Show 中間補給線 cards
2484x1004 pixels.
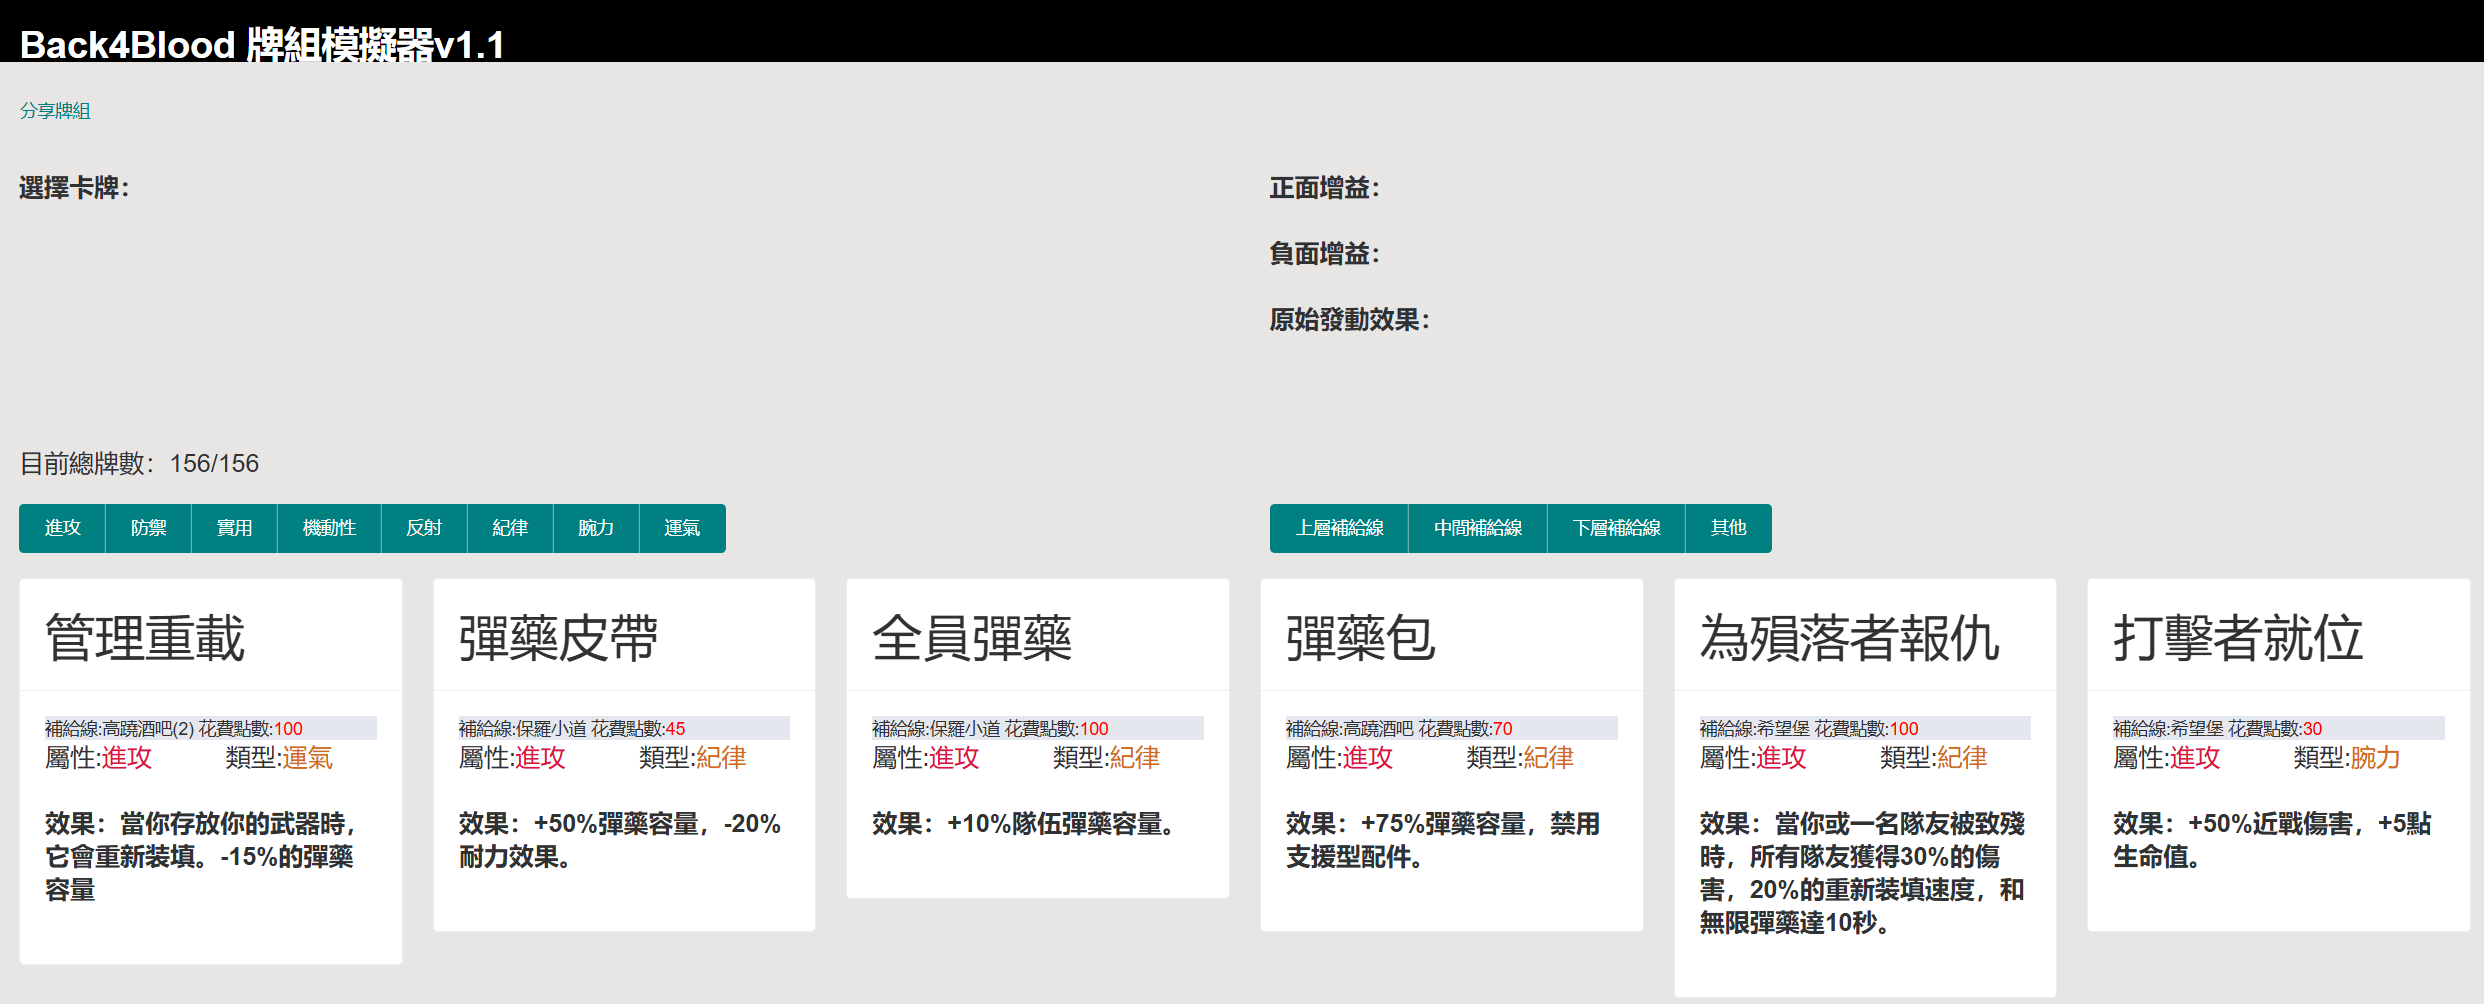click(x=1478, y=528)
